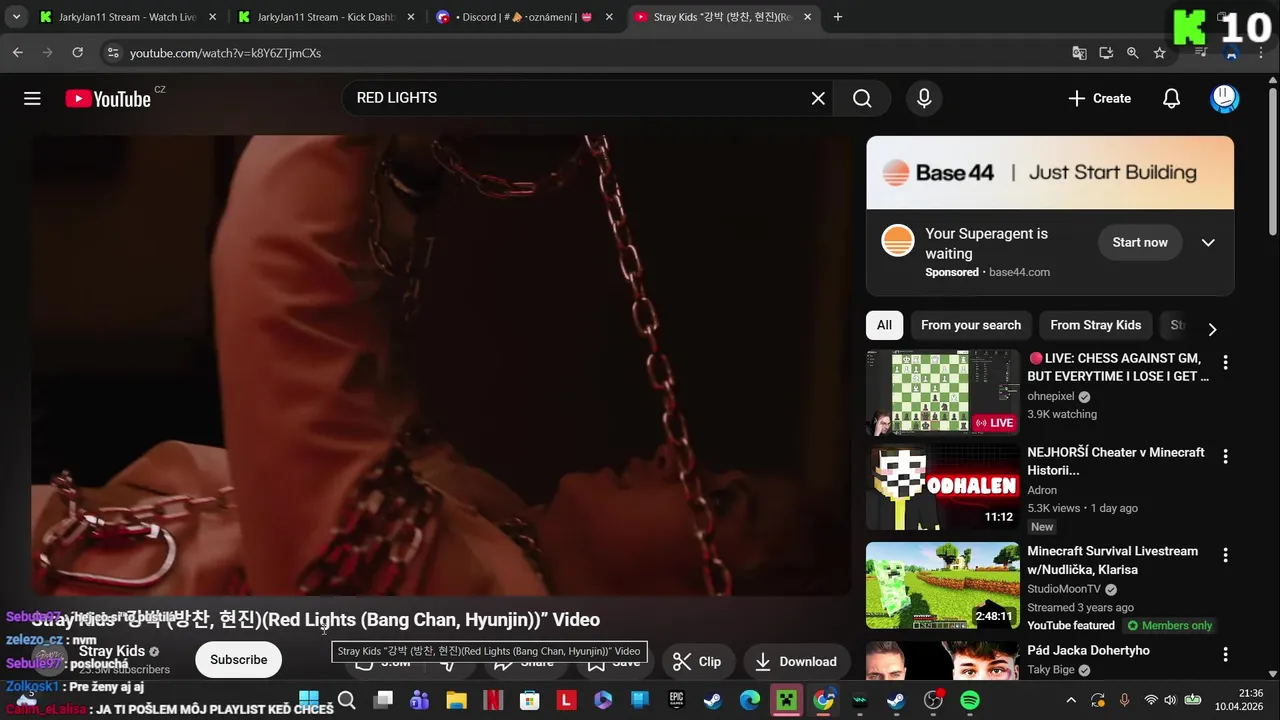Start voice search with microphone
This screenshot has height=720, width=1280.
(924, 98)
